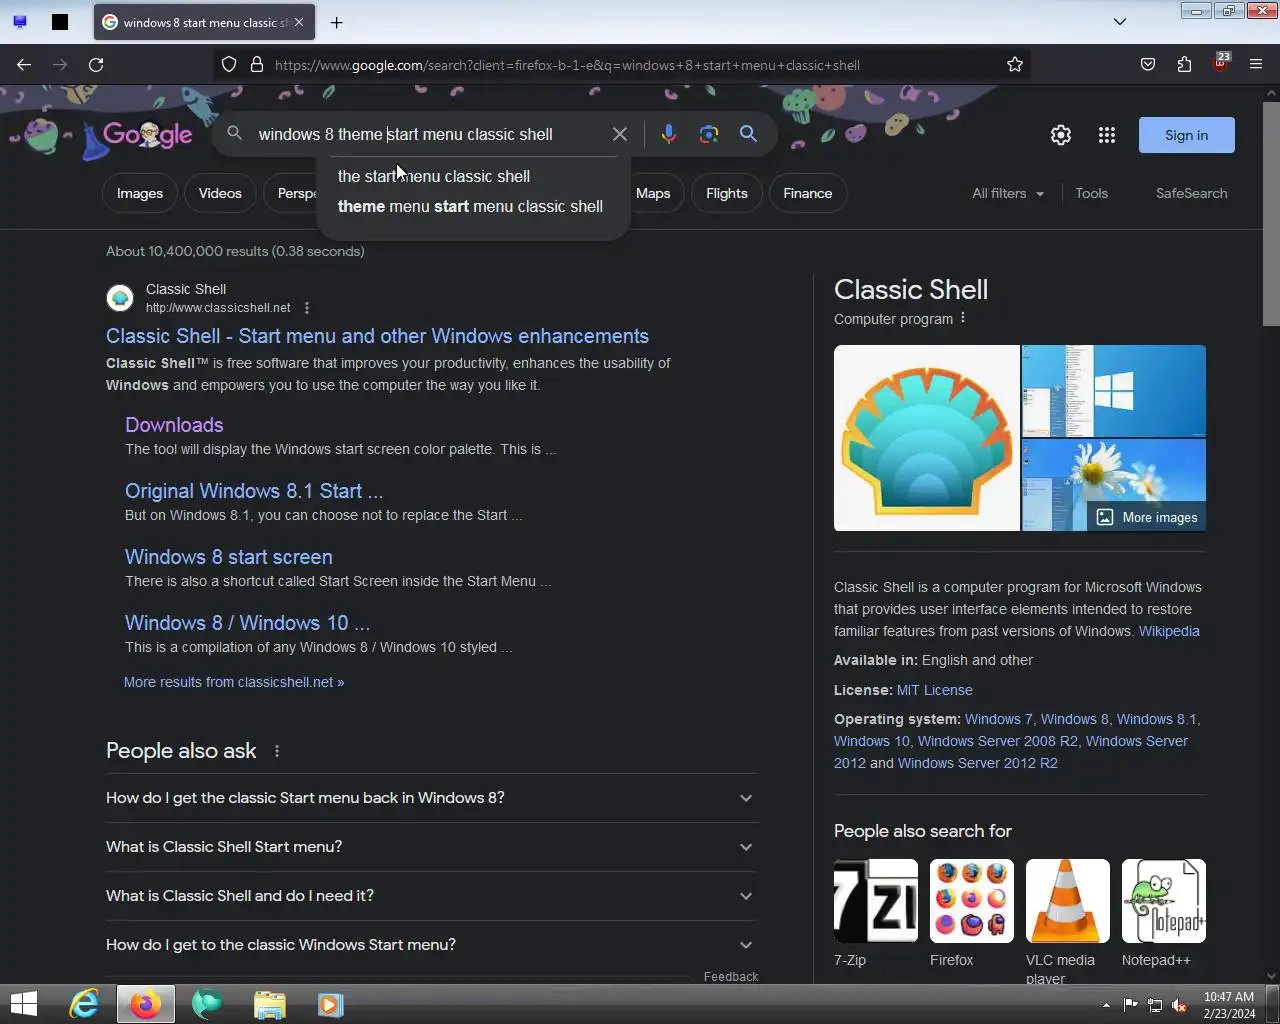Image resolution: width=1280 pixels, height=1024 pixels.
Task: Open the People also ask options menu
Action: point(277,751)
